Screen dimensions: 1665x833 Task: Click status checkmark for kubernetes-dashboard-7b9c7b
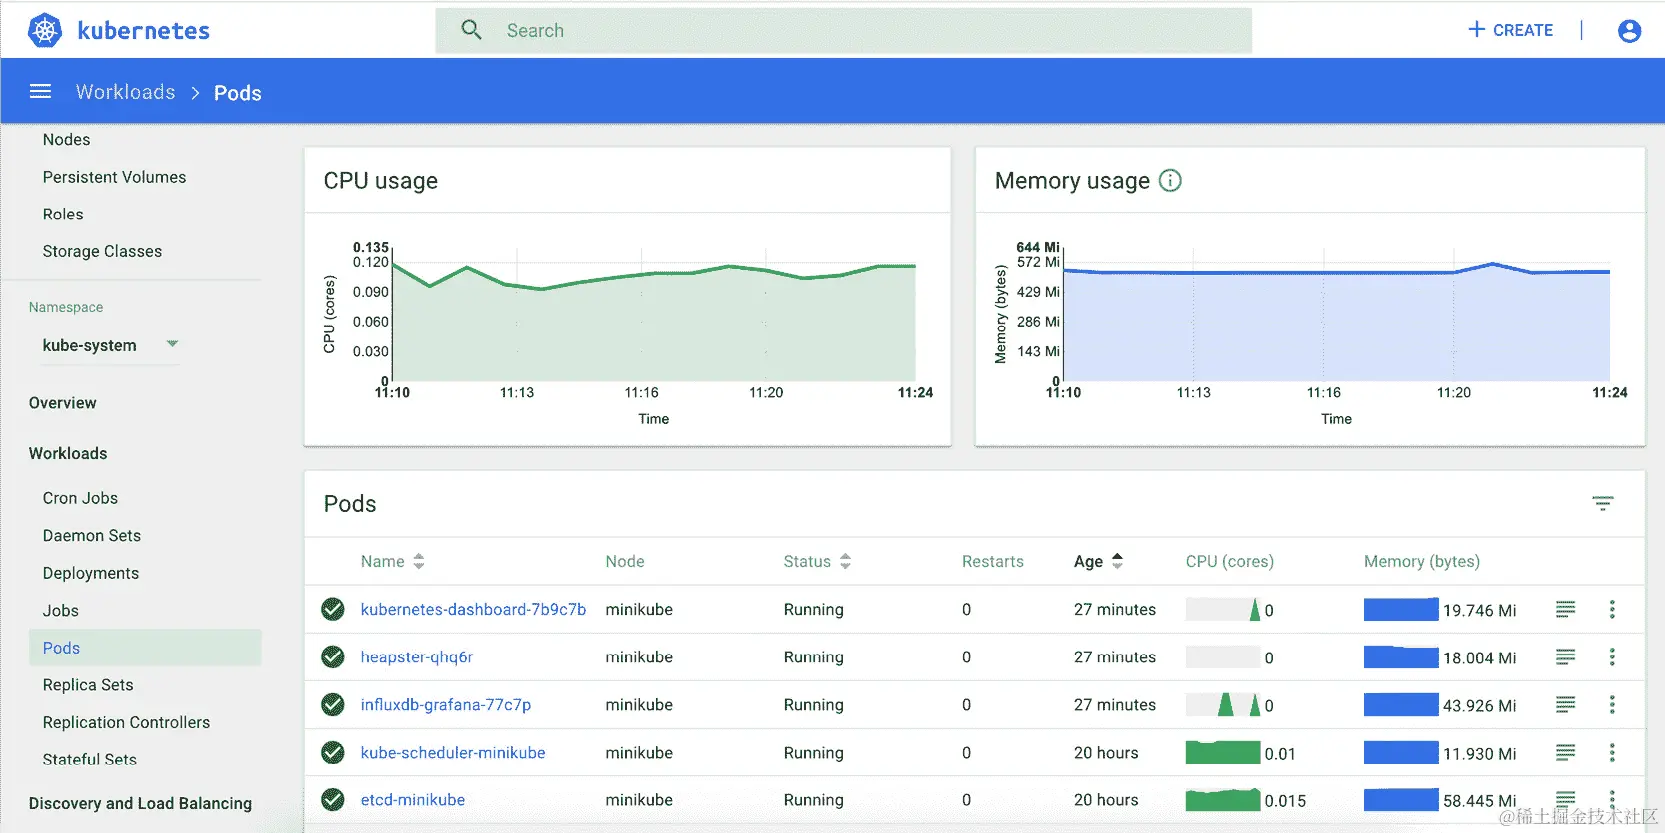(333, 609)
